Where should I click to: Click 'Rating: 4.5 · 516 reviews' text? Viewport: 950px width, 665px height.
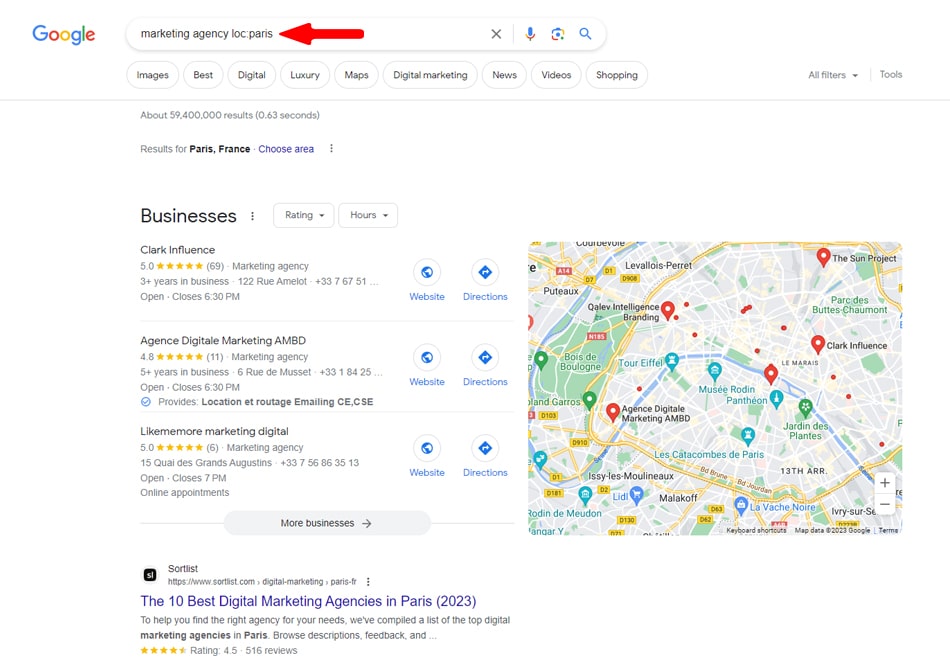point(244,651)
